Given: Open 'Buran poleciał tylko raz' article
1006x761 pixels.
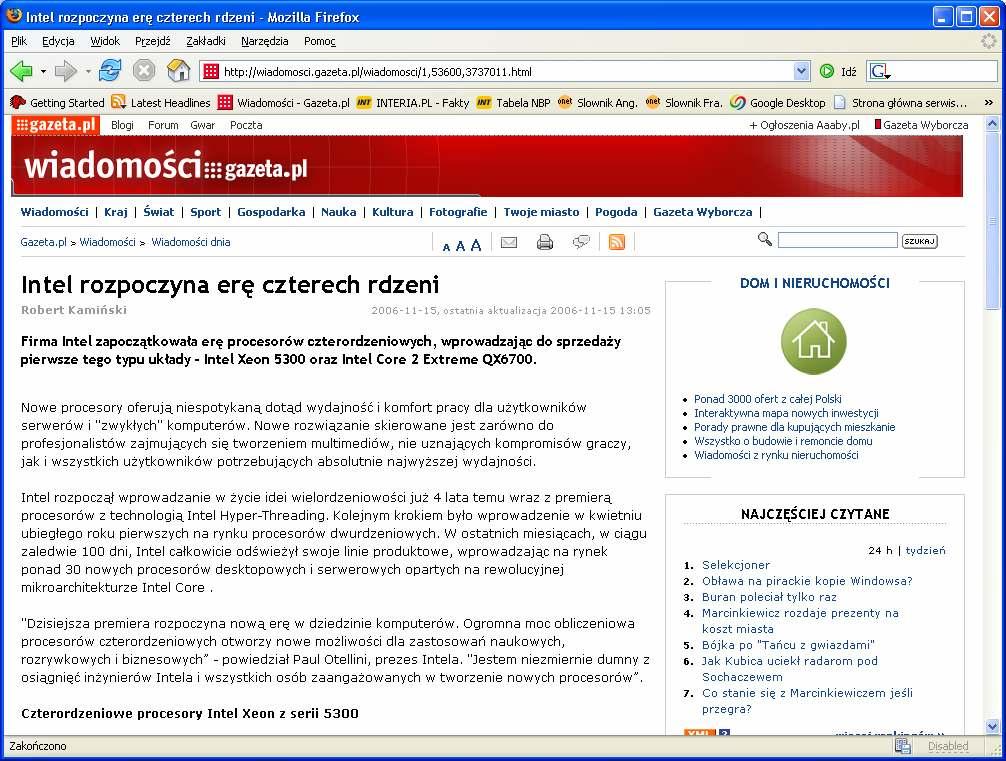Looking at the screenshot, I should click(769, 597).
